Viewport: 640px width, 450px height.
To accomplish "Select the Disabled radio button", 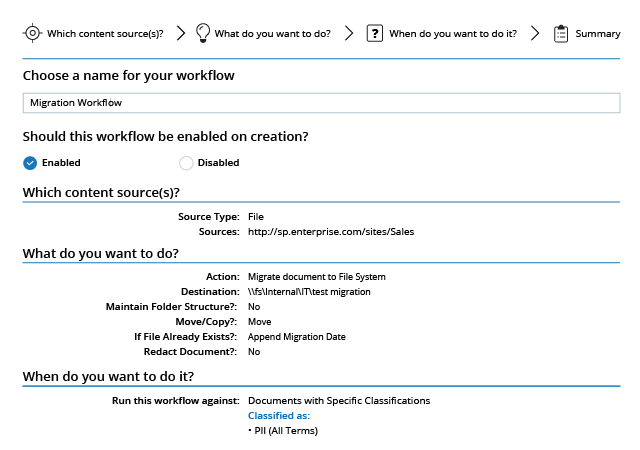I will coord(186,163).
